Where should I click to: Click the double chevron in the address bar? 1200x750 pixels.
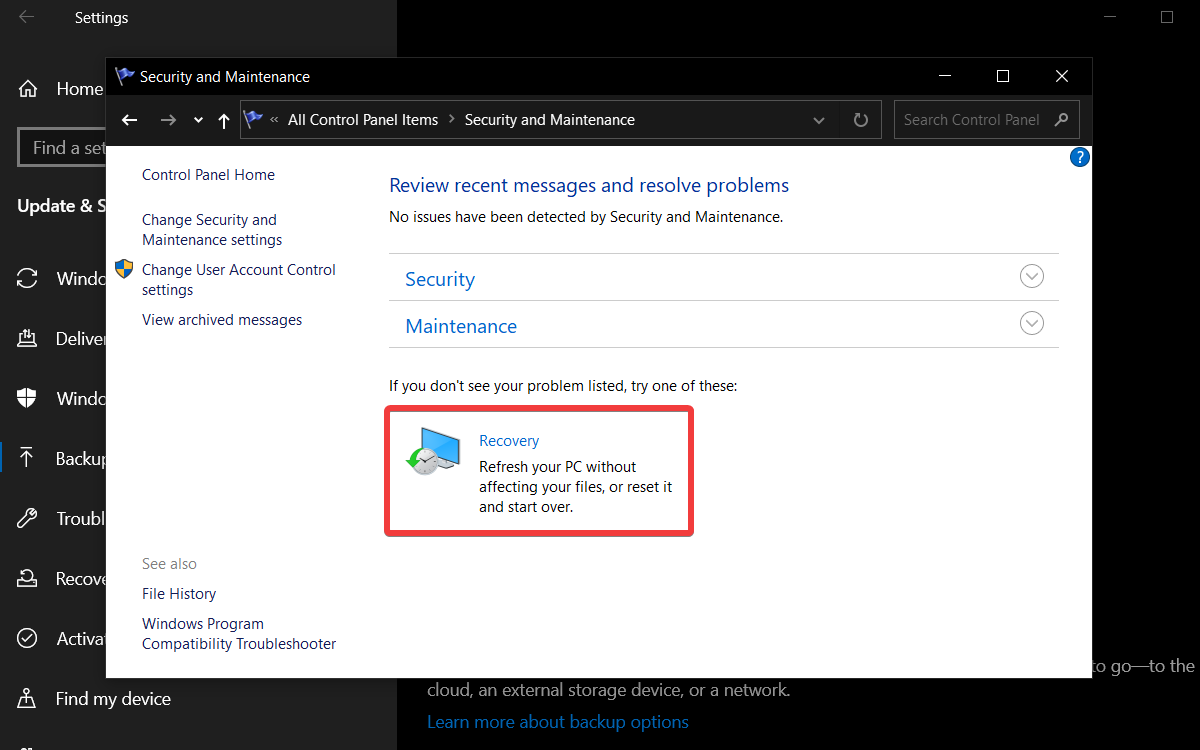(x=275, y=120)
